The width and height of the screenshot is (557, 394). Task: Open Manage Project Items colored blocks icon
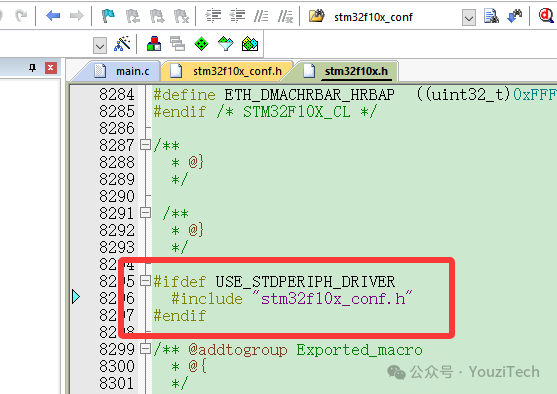click(x=154, y=44)
